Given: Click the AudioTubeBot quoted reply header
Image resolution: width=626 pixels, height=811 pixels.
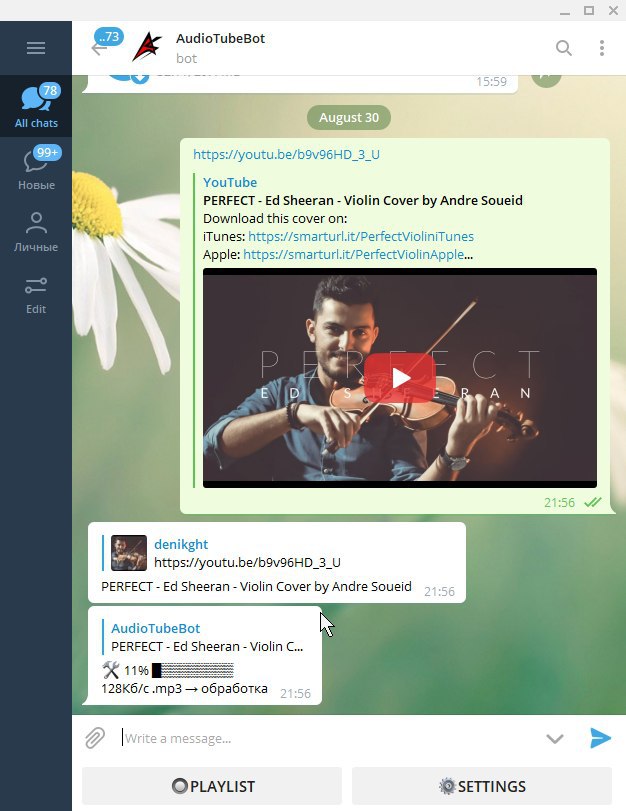Looking at the screenshot, I should point(155,628).
